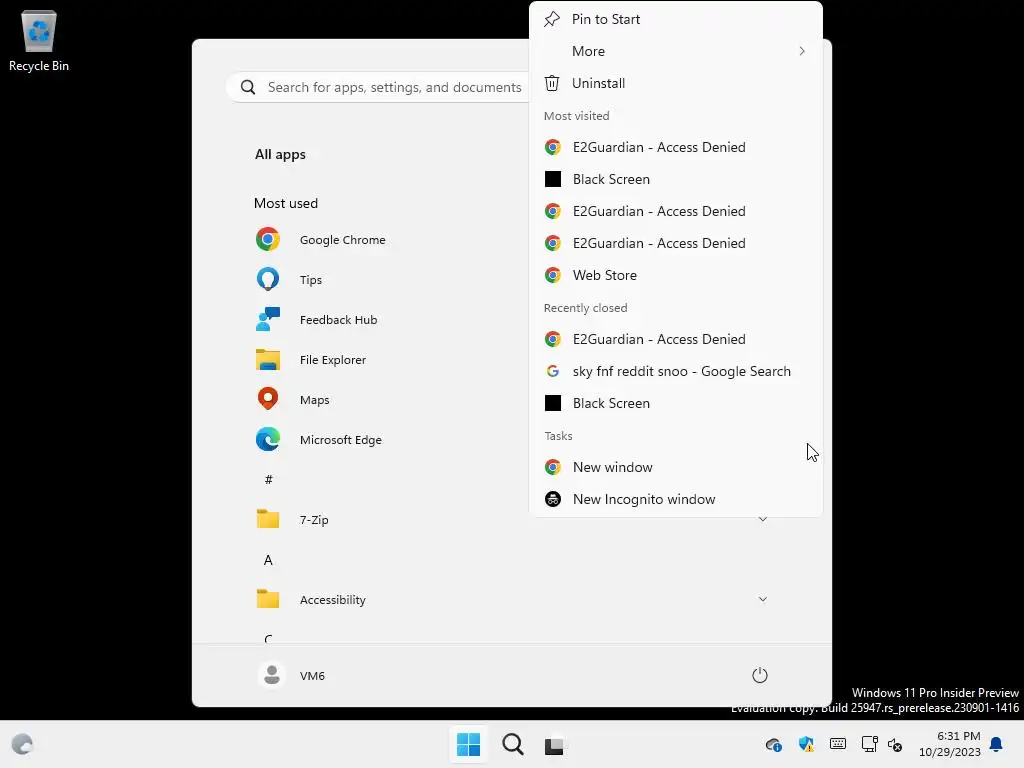Open taskbar Search magnifier icon
Image resolution: width=1024 pixels, height=768 pixels.
pos(513,744)
